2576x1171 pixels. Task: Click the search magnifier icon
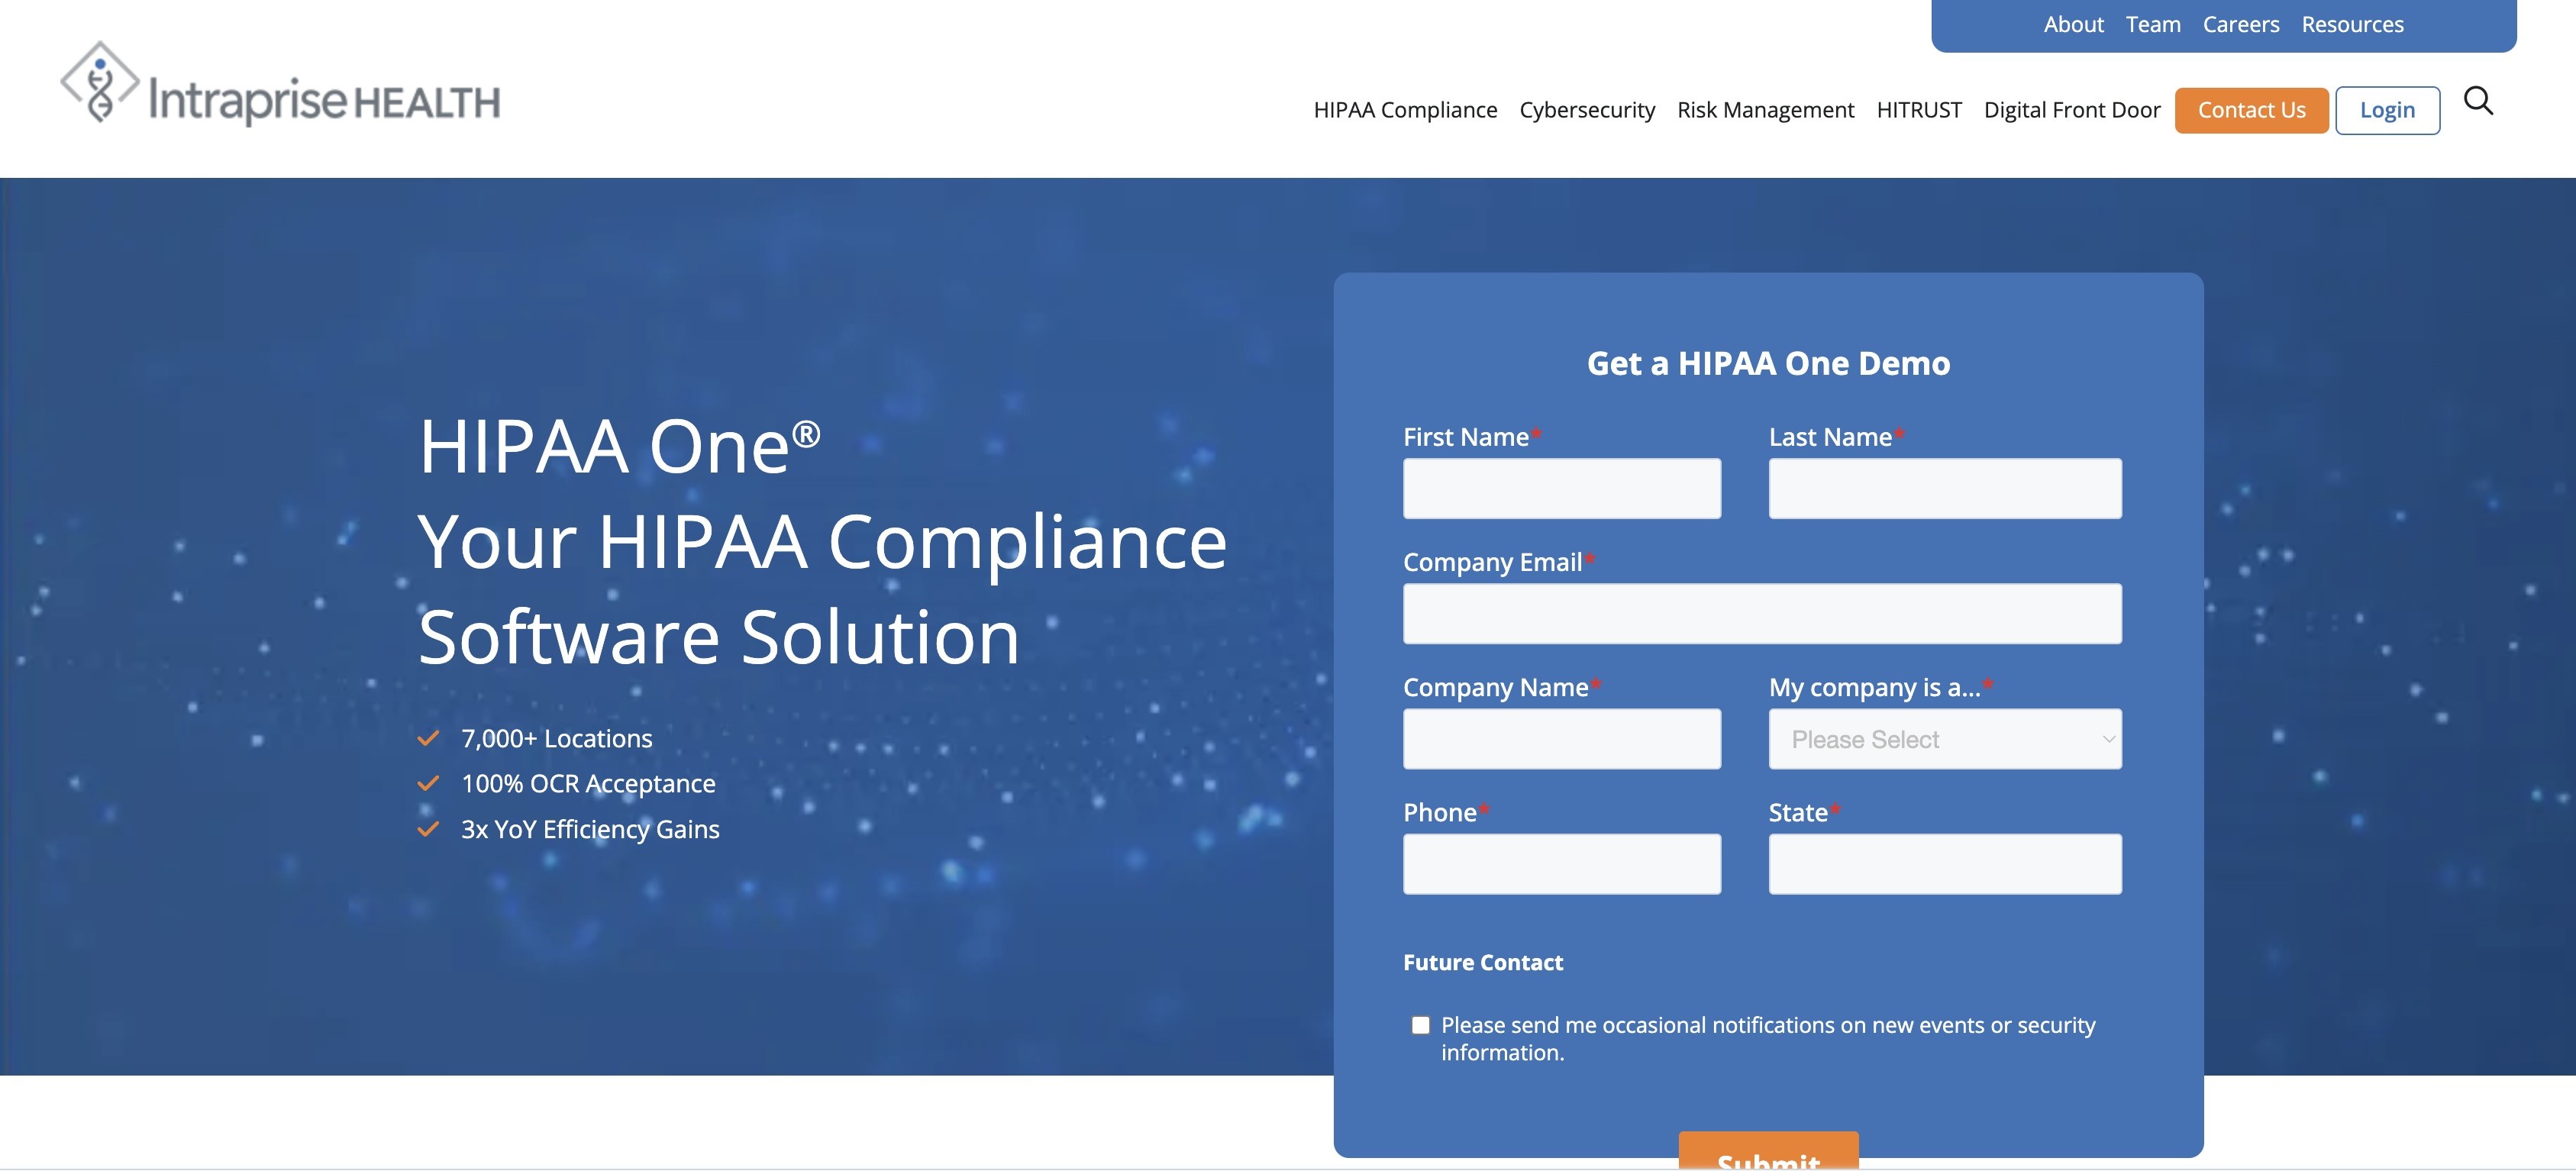click(2477, 101)
